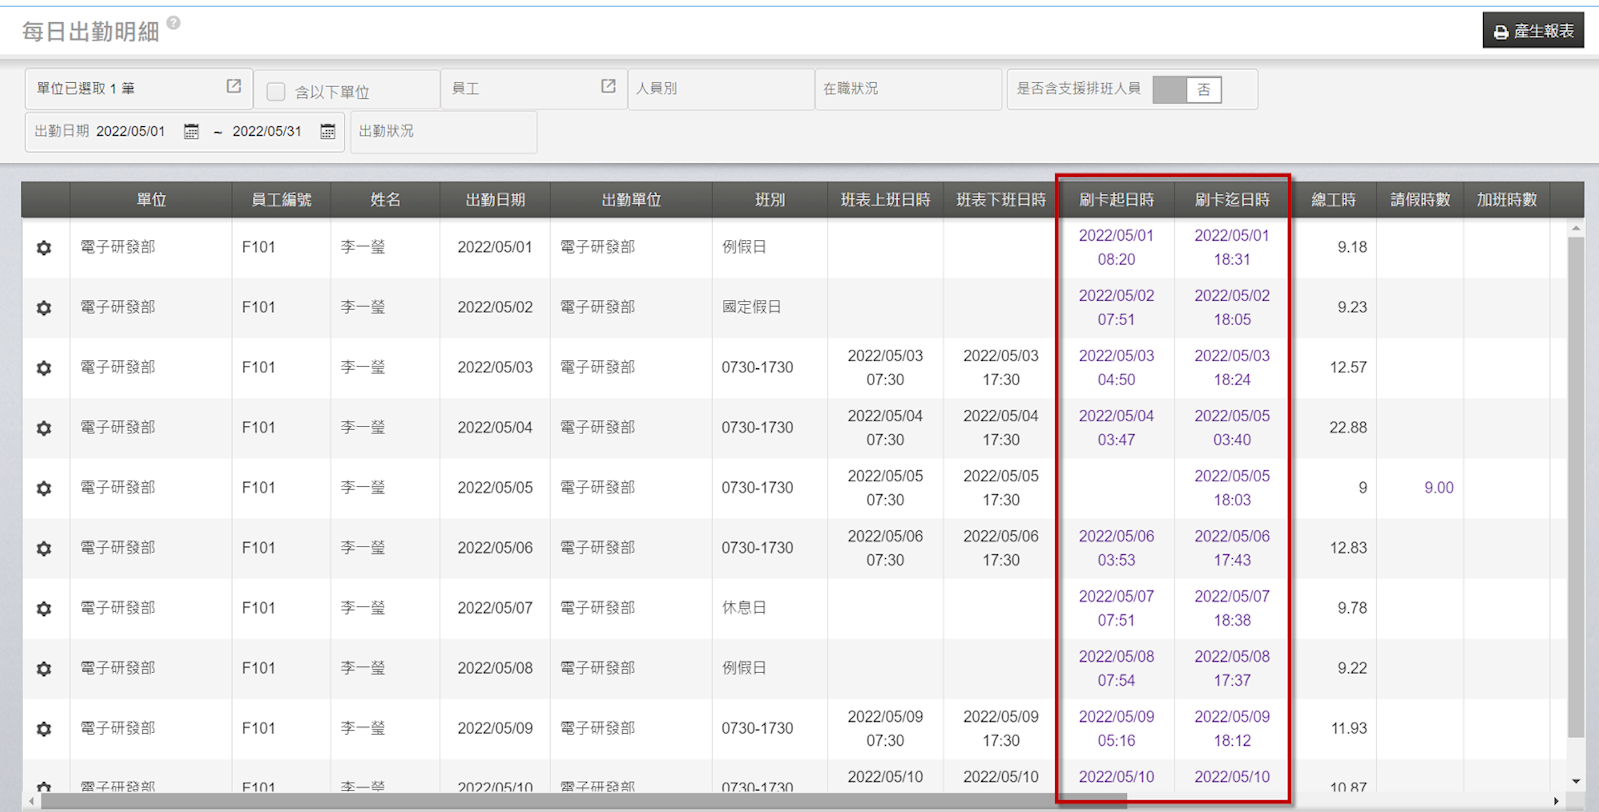
Task: Expand the 在職狀況 dropdown
Action: coord(907,89)
